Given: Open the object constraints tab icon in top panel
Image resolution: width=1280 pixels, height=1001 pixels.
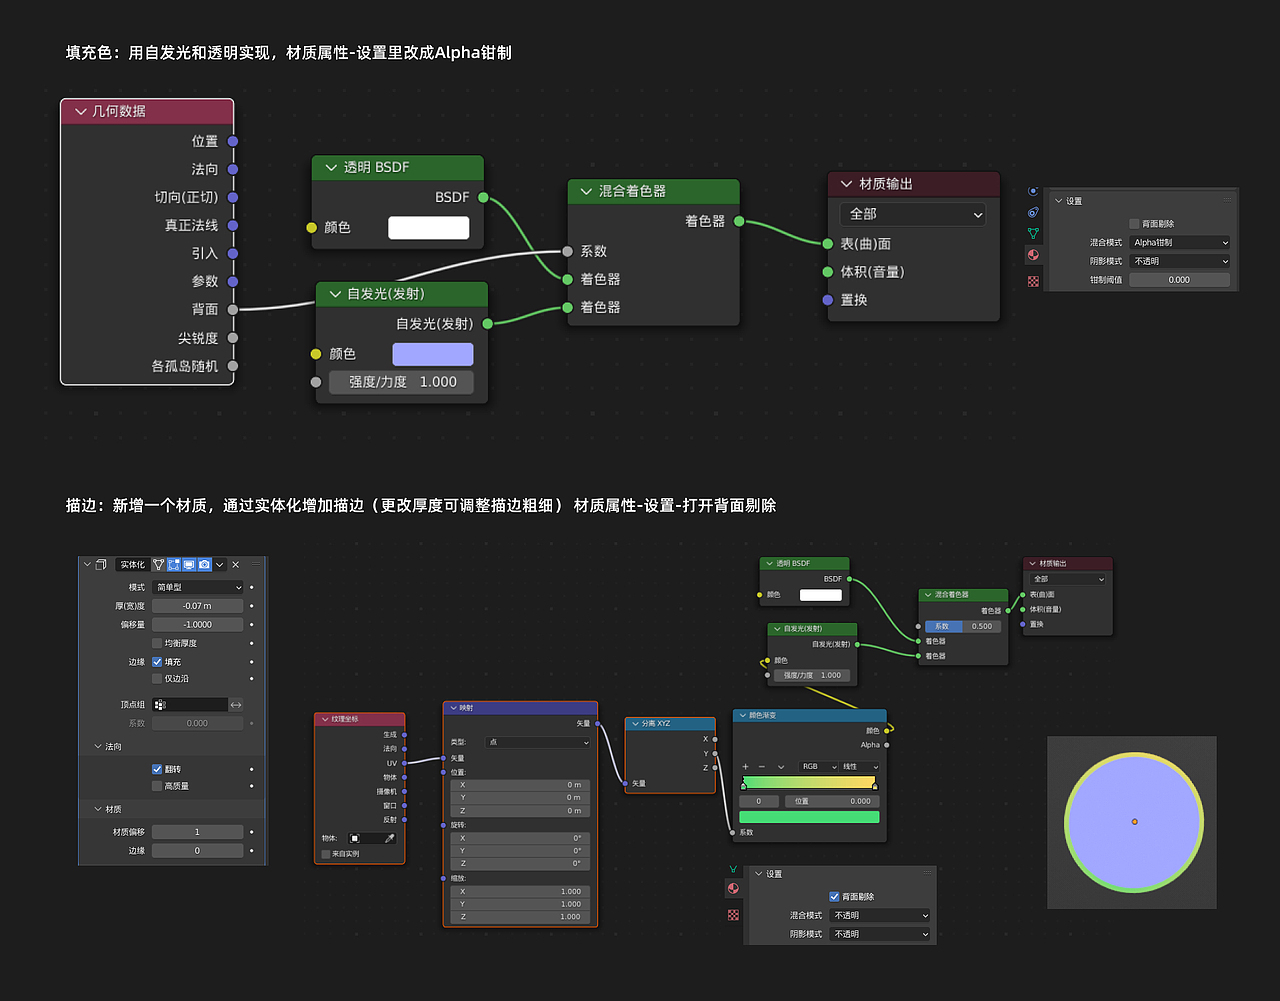Looking at the screenshot, I should [x=1033, y=212].
